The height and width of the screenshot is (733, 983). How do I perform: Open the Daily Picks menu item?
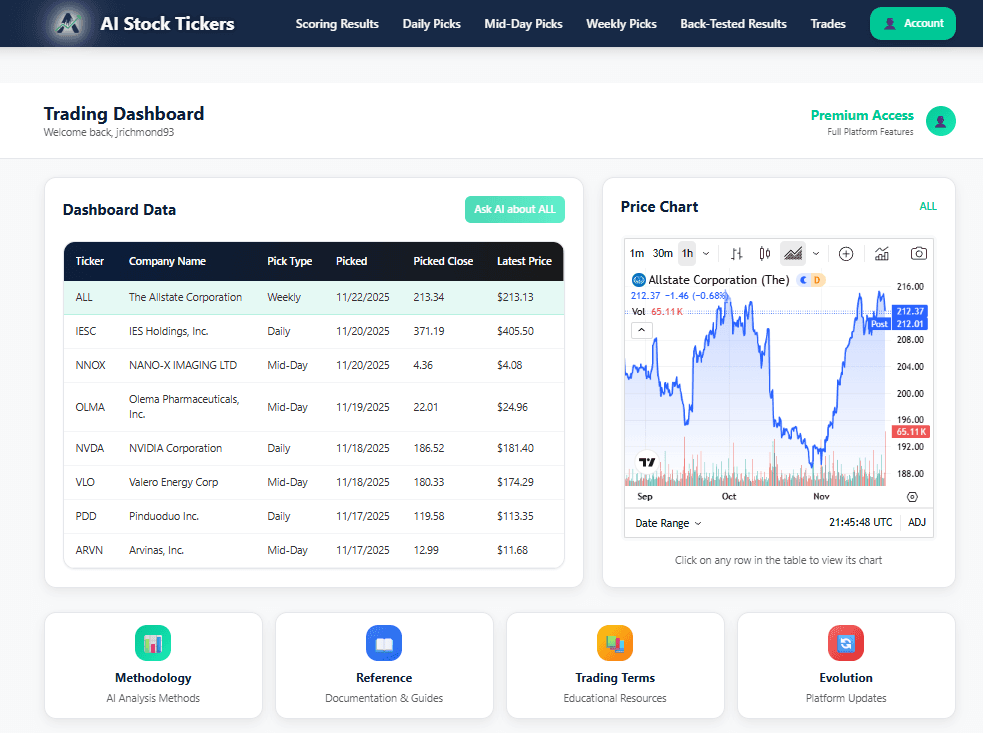[x=431, y=23]
